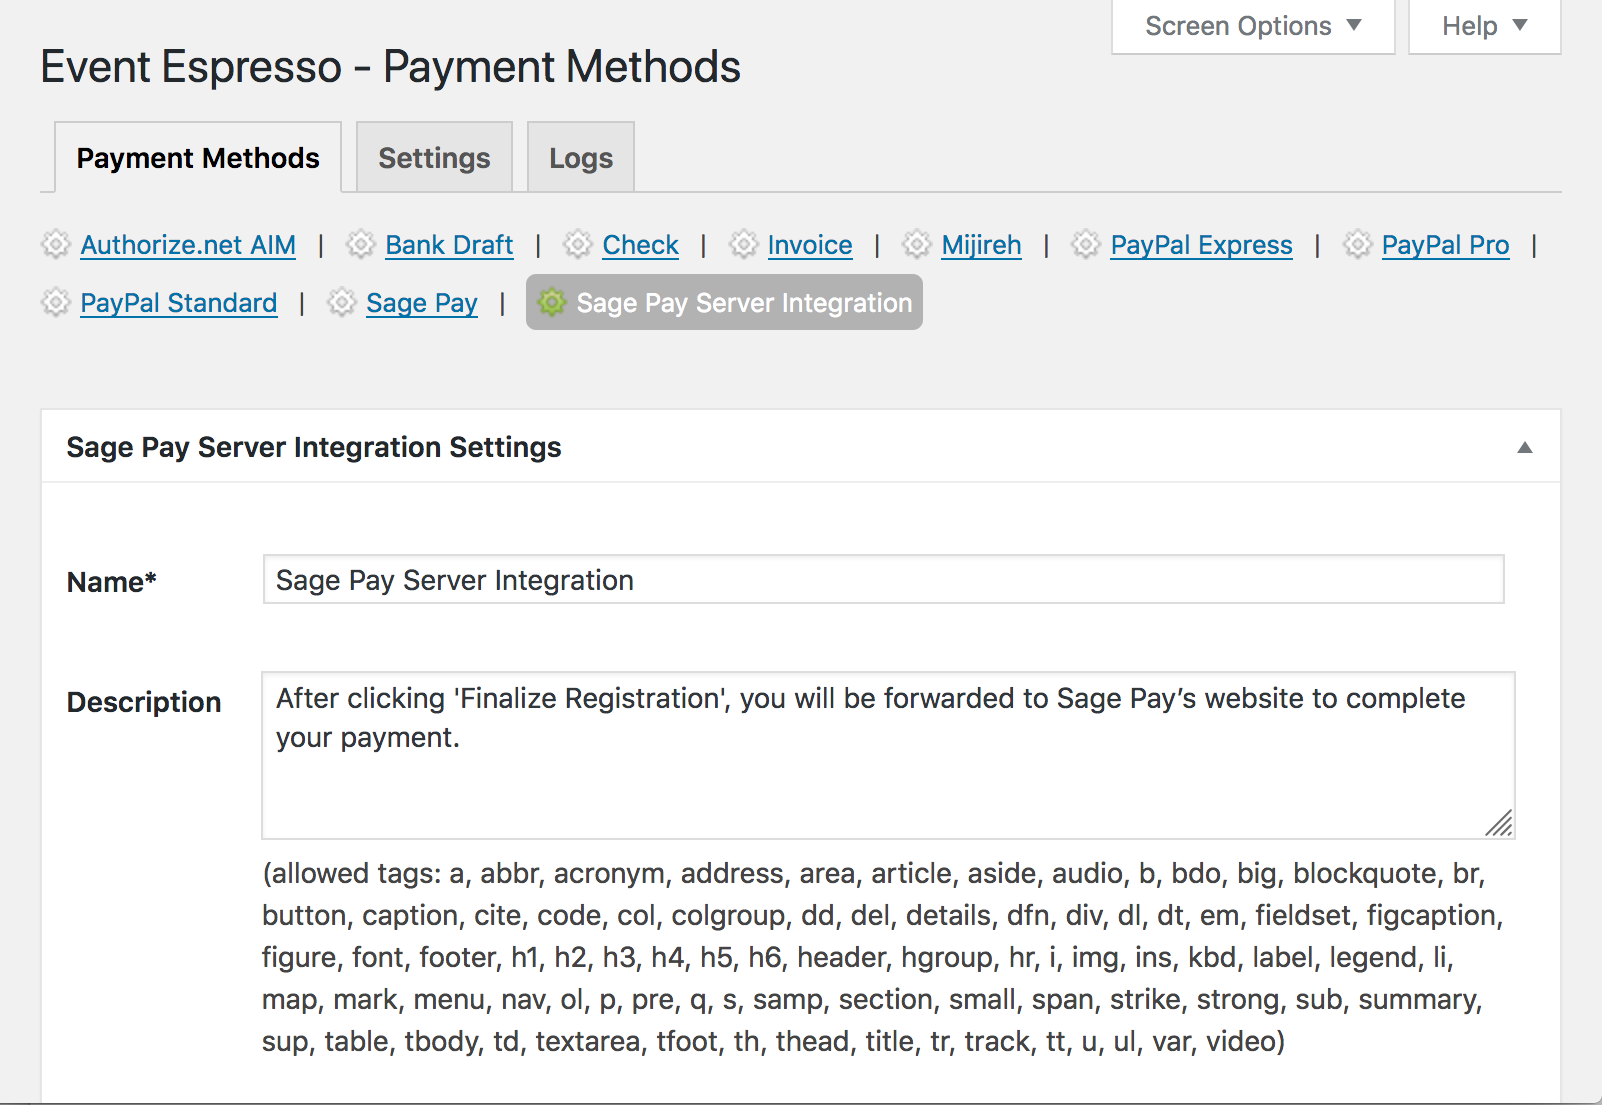This screenshot has width=1602, height=1105.
Task: Open the PayPal Express payment method
Action: tap(1201, 245)
